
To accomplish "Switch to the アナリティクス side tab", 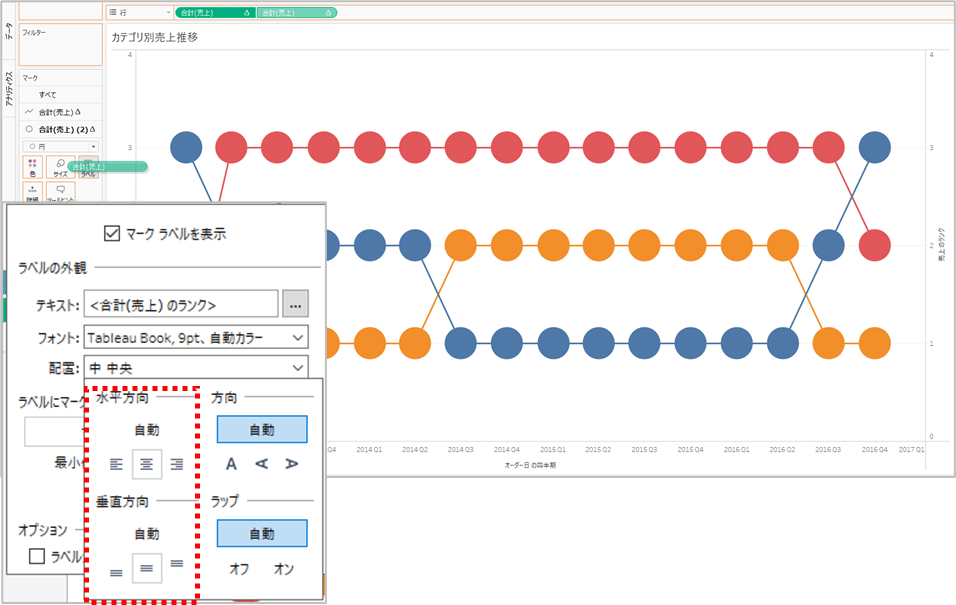I will pyautogui.click(x=9, y=89).
